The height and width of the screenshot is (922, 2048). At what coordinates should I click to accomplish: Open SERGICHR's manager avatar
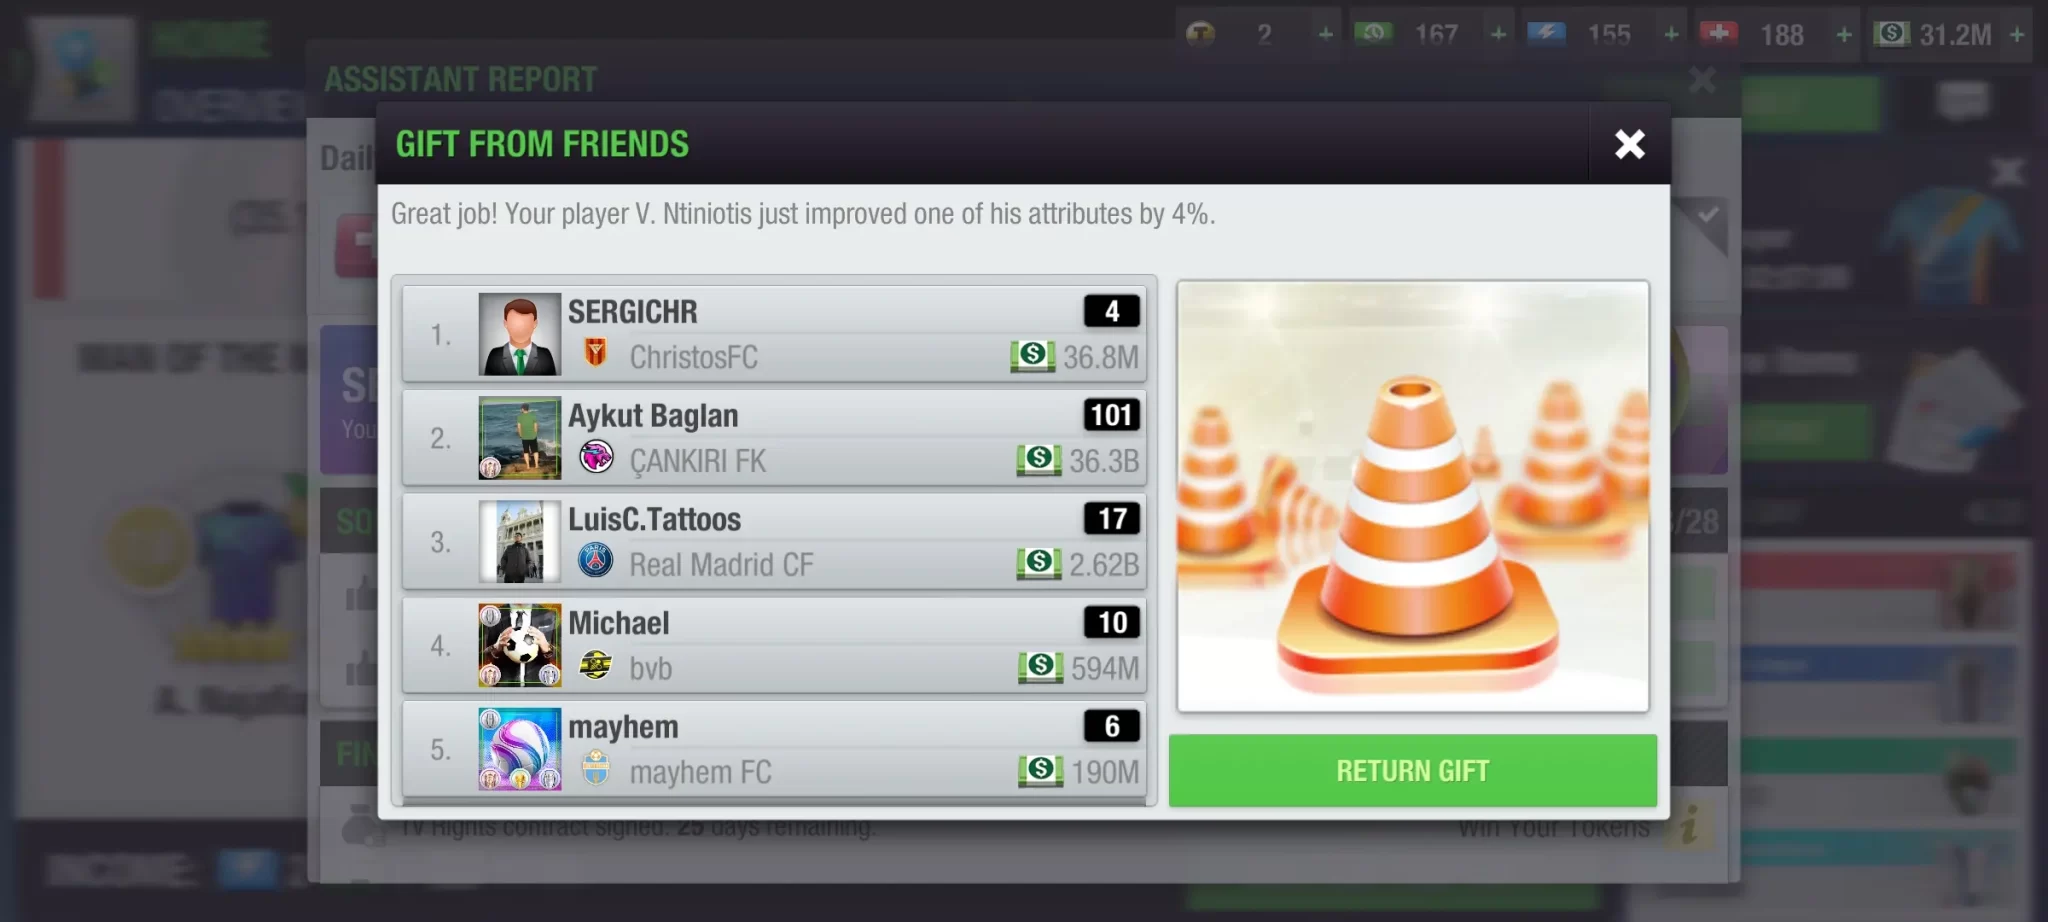click(519, 334)
